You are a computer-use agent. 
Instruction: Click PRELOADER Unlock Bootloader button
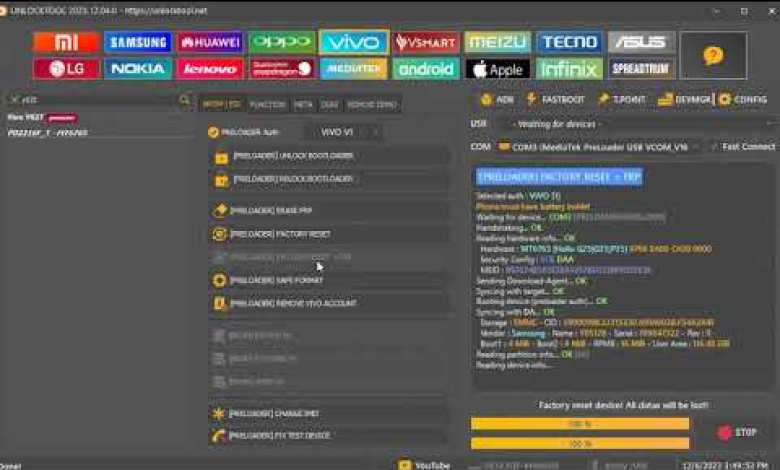pos(328,157)
